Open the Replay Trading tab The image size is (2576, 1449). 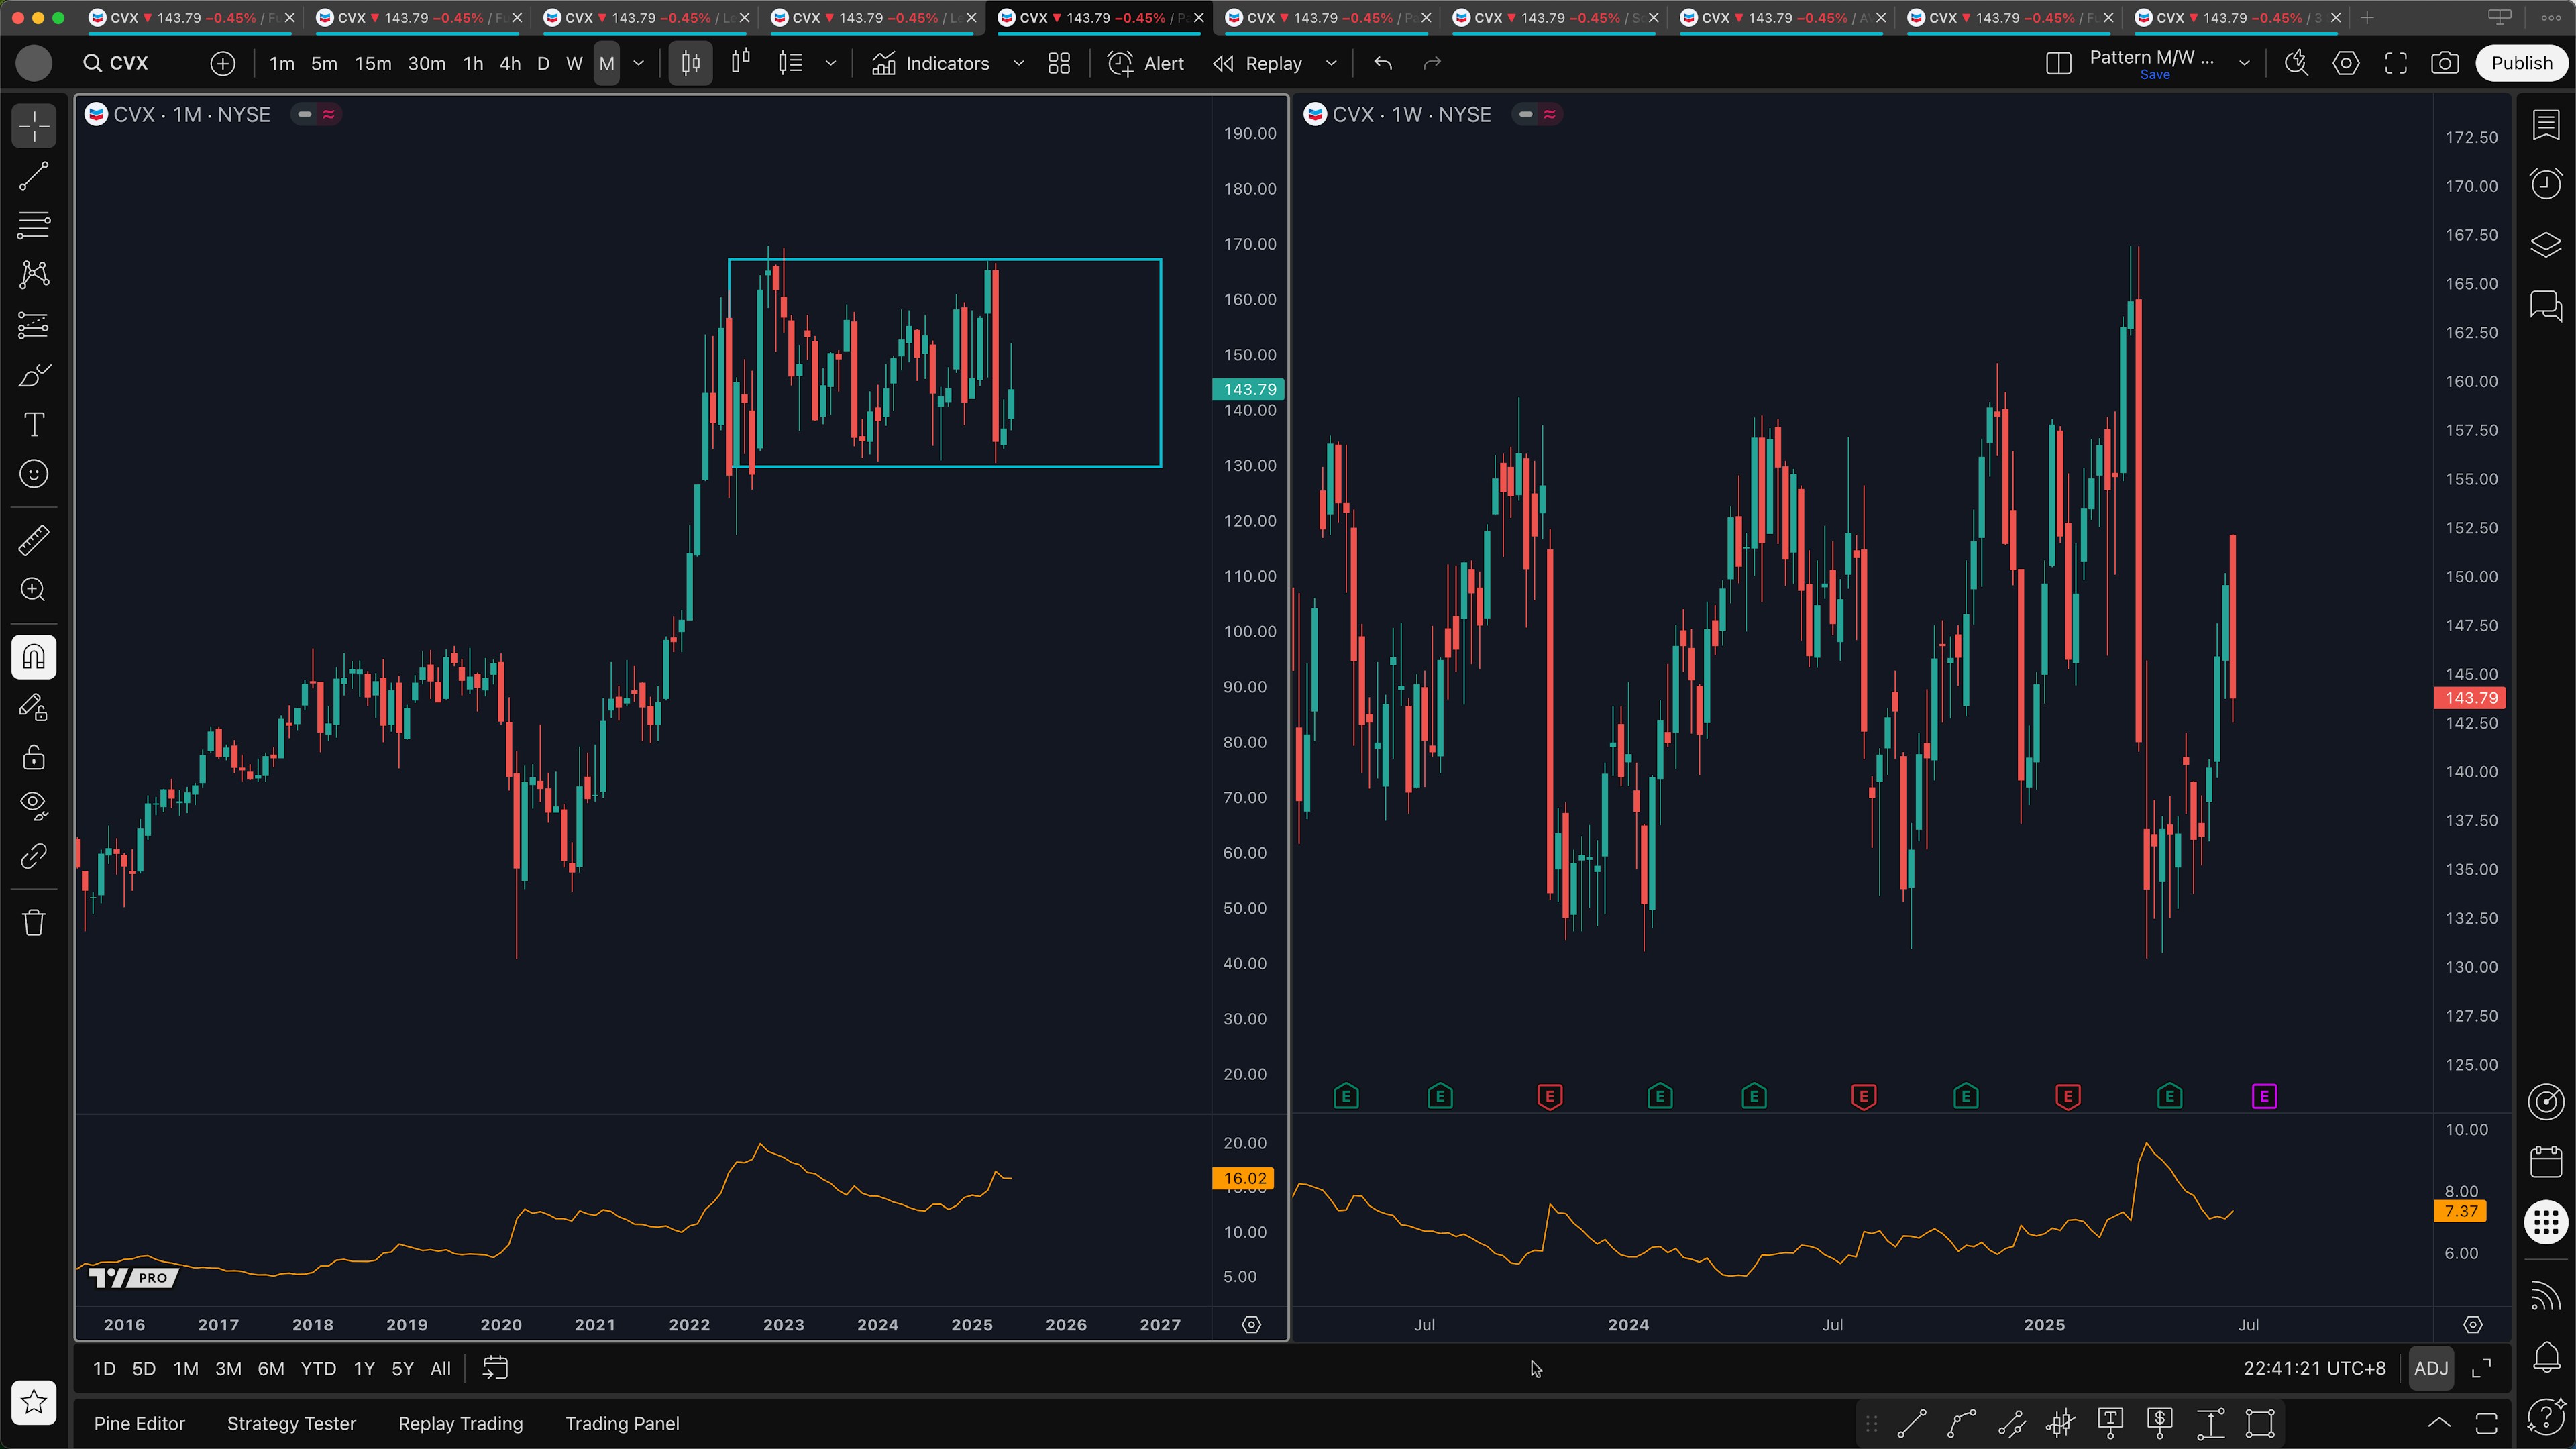click(460, 1423)
